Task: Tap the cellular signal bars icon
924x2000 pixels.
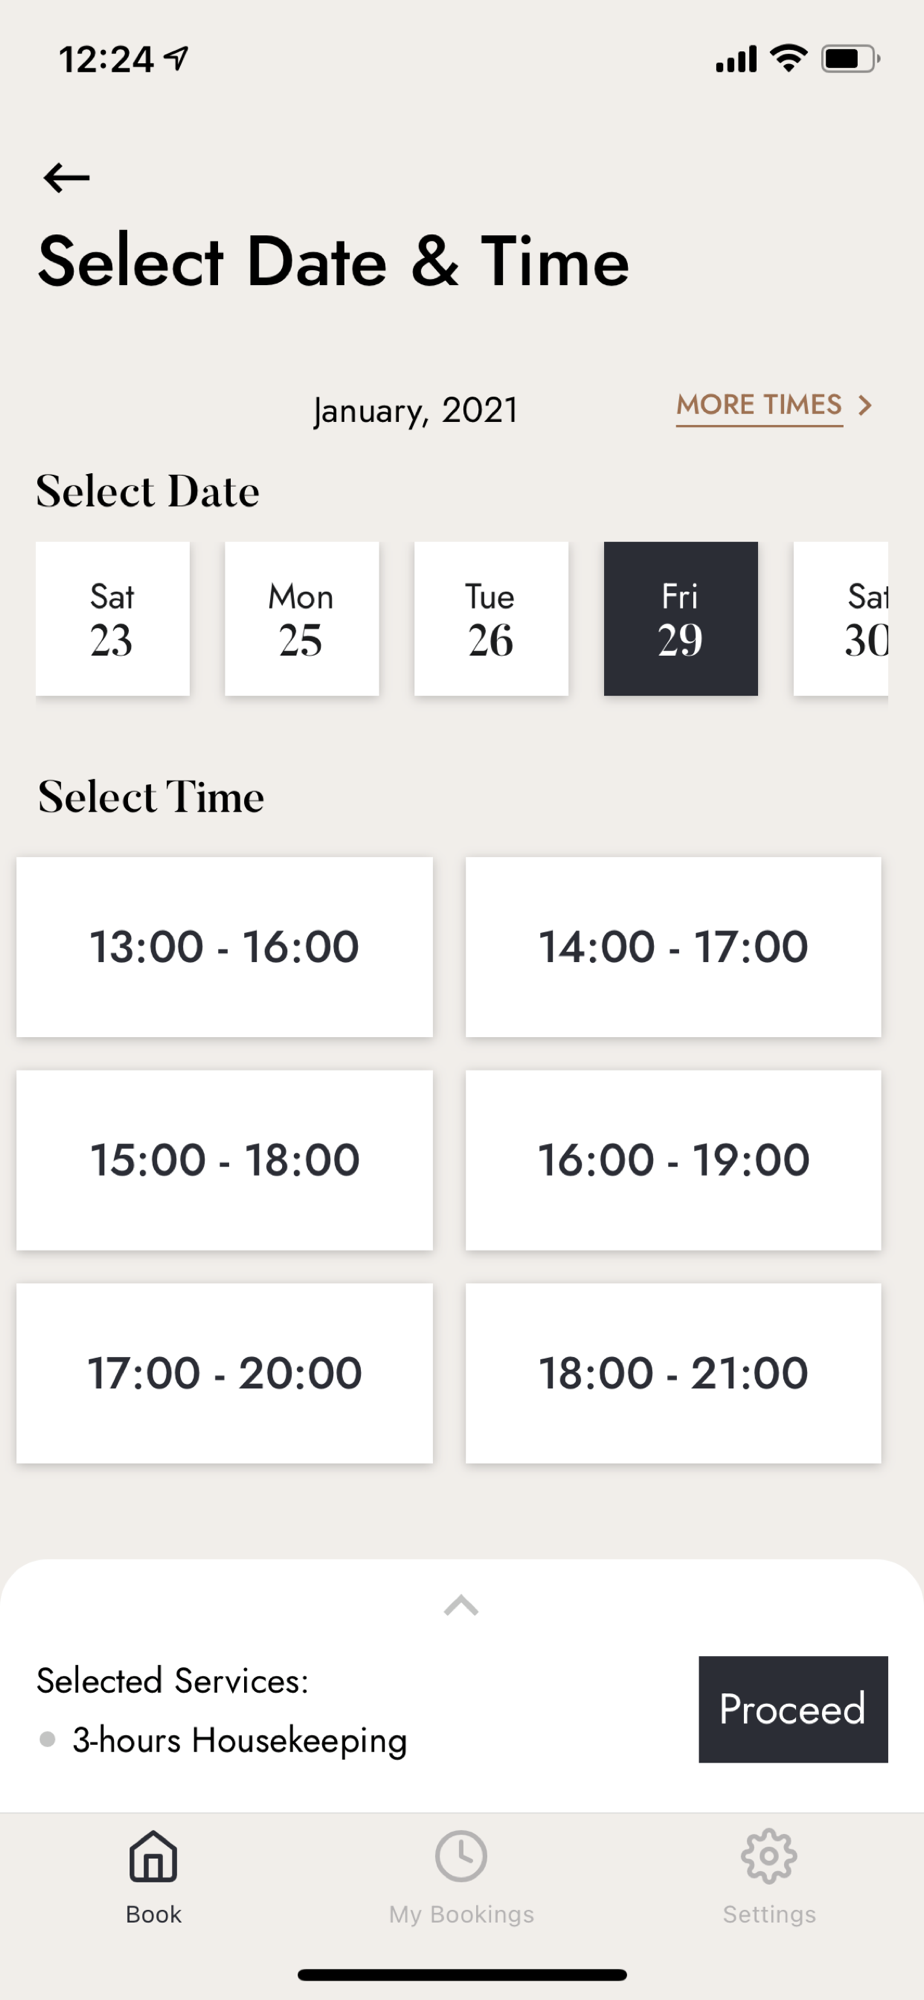Action: (736, 60)
